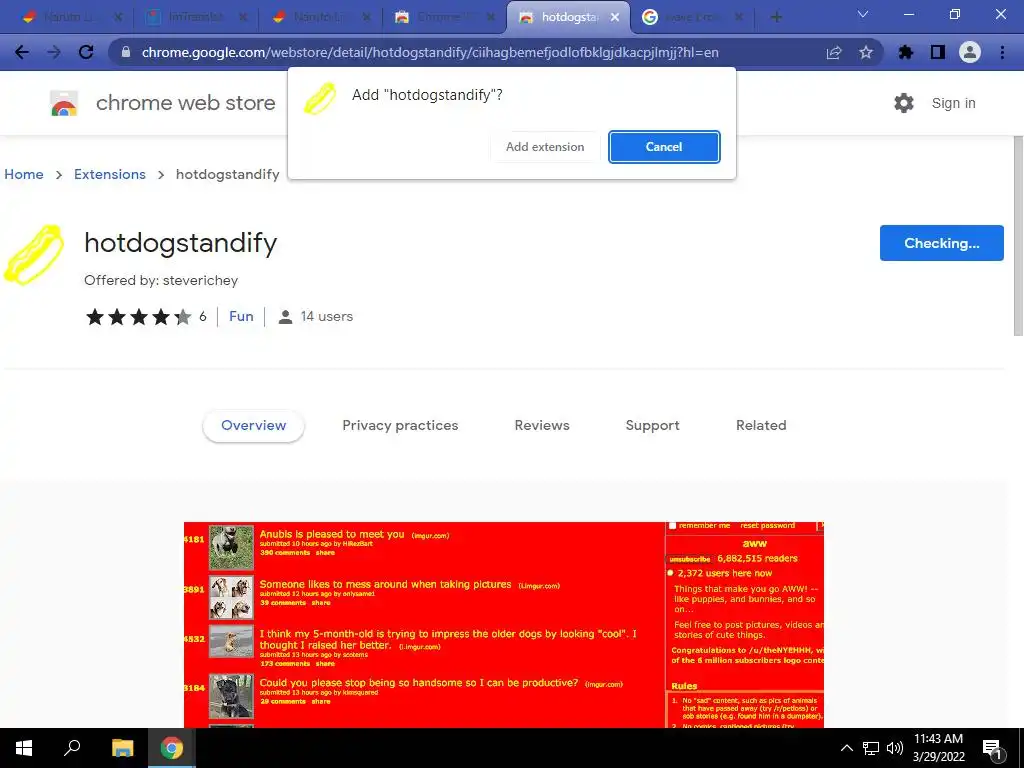Open the Related tab
Screen dimensions: 1024x768
click(761, 426)
